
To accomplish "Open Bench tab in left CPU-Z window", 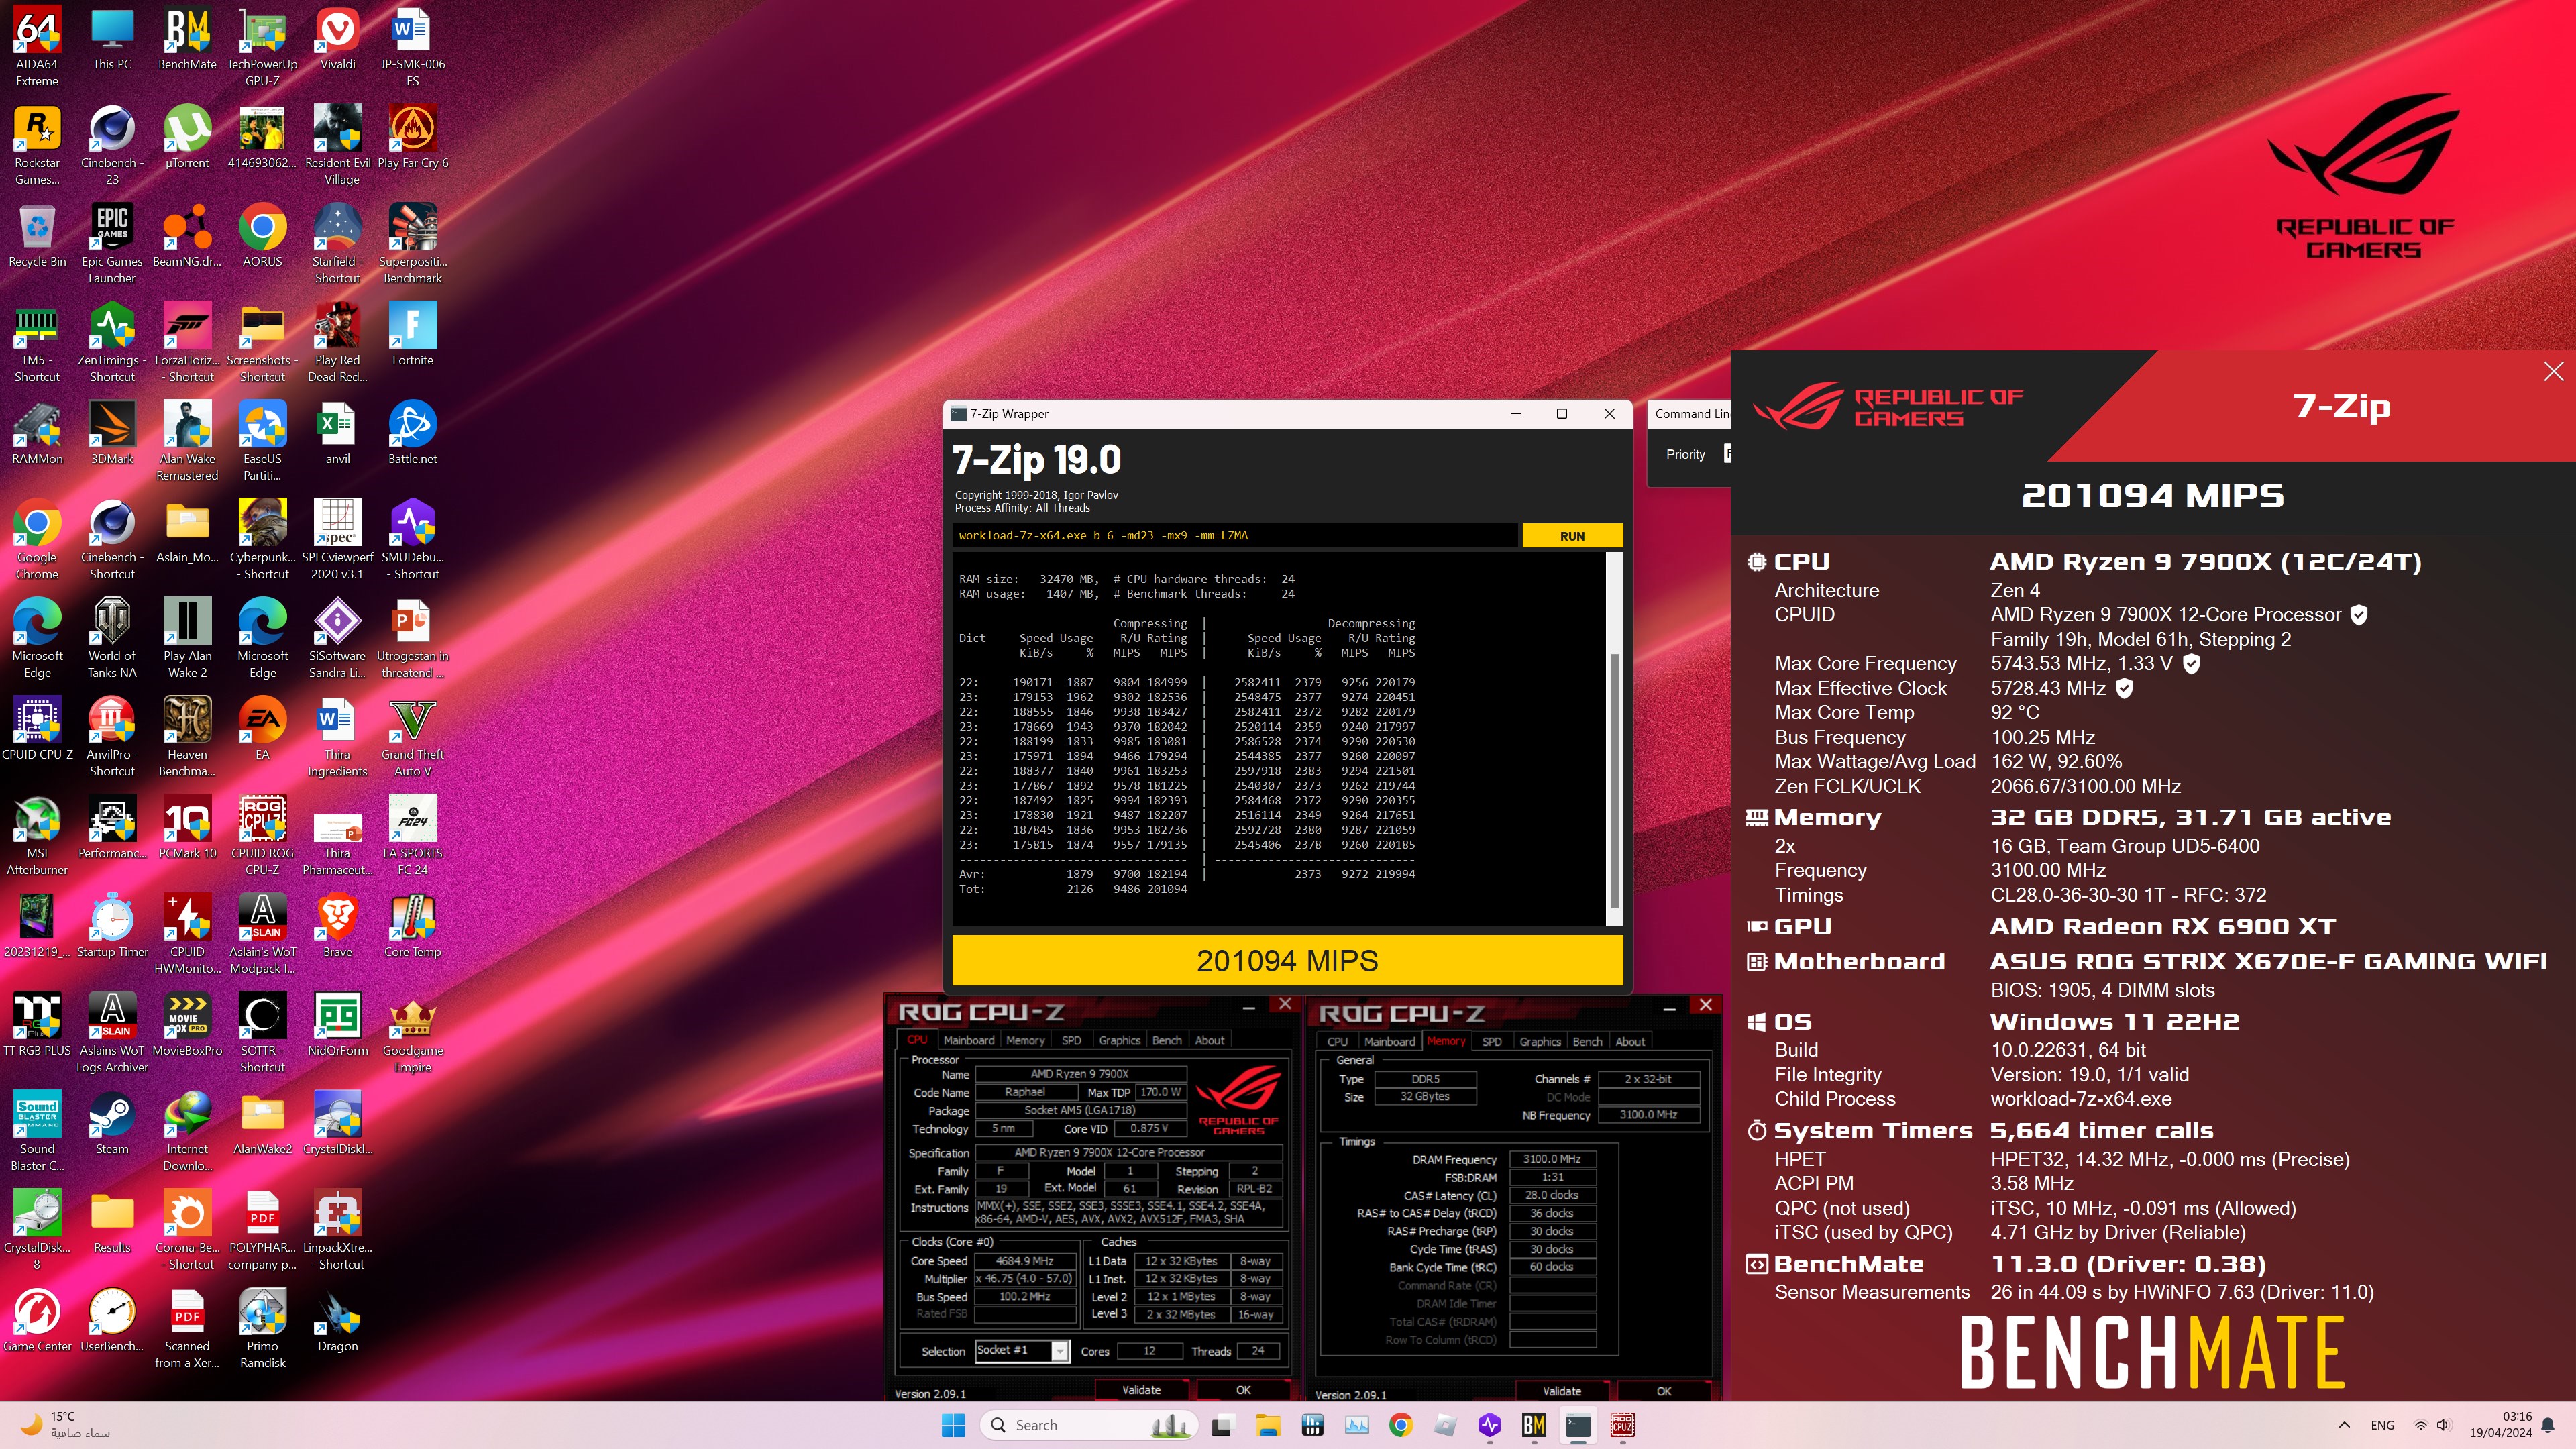I will point(1166,1040).
